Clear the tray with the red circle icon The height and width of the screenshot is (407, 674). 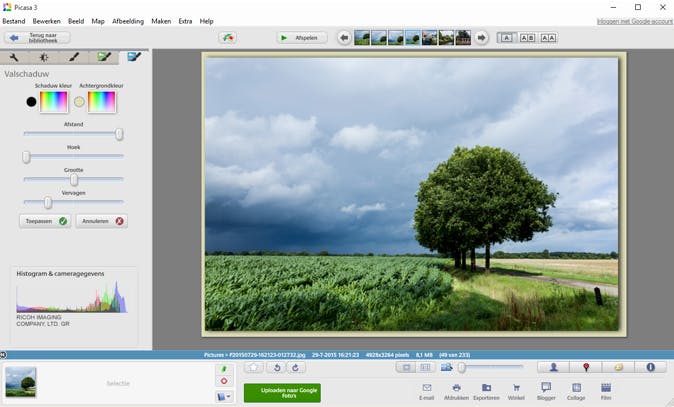click(224, 381)
